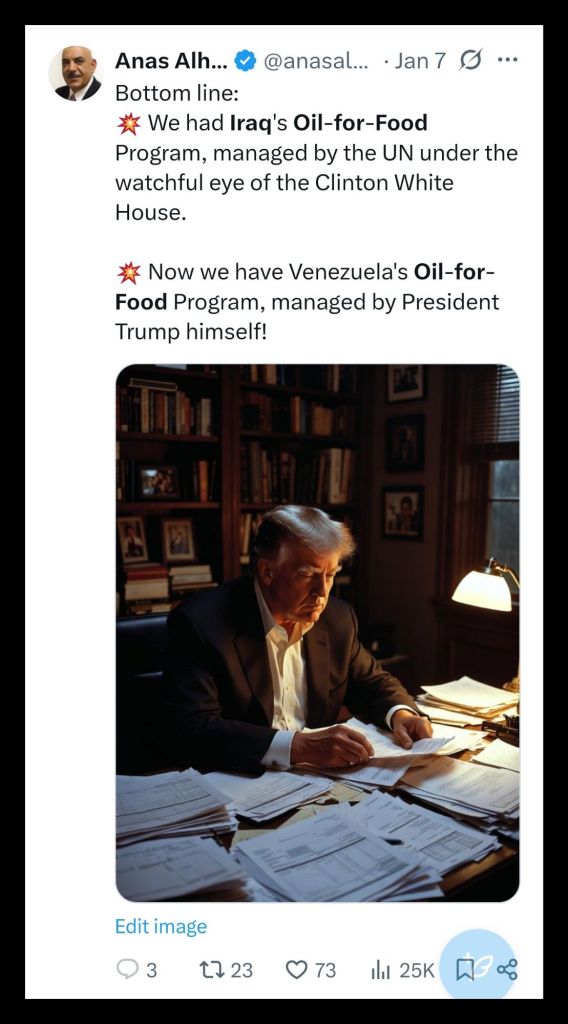Tap the repost arrows icon
Viewport: 568px width, 1024px height.
[x=210, y=969]
